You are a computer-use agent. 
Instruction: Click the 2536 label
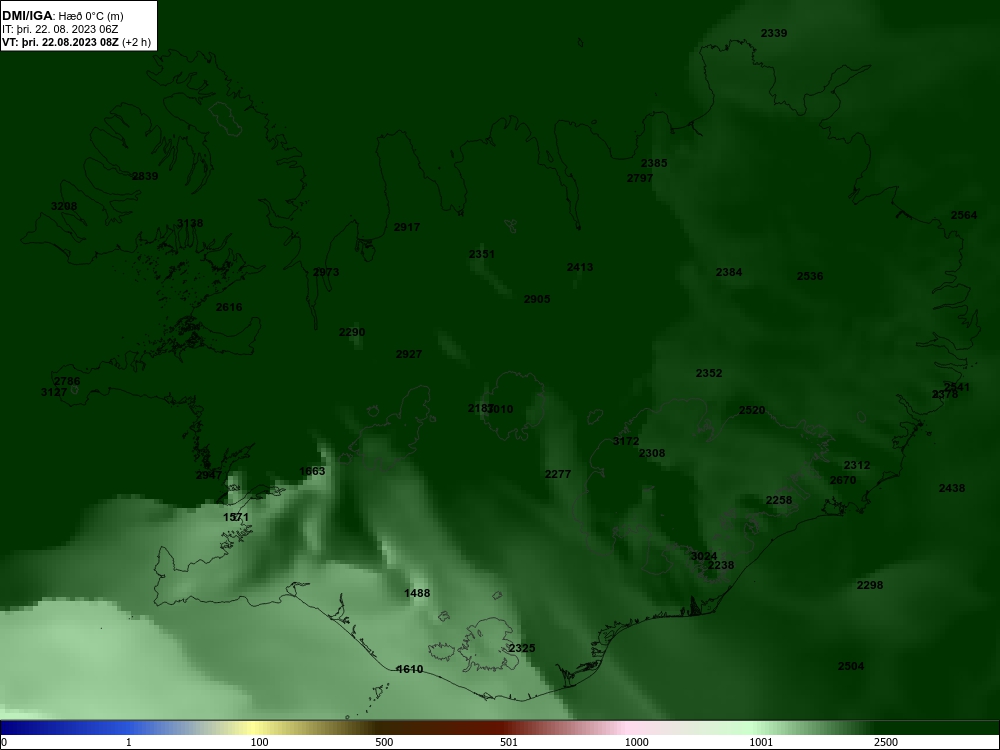(810, 276)
